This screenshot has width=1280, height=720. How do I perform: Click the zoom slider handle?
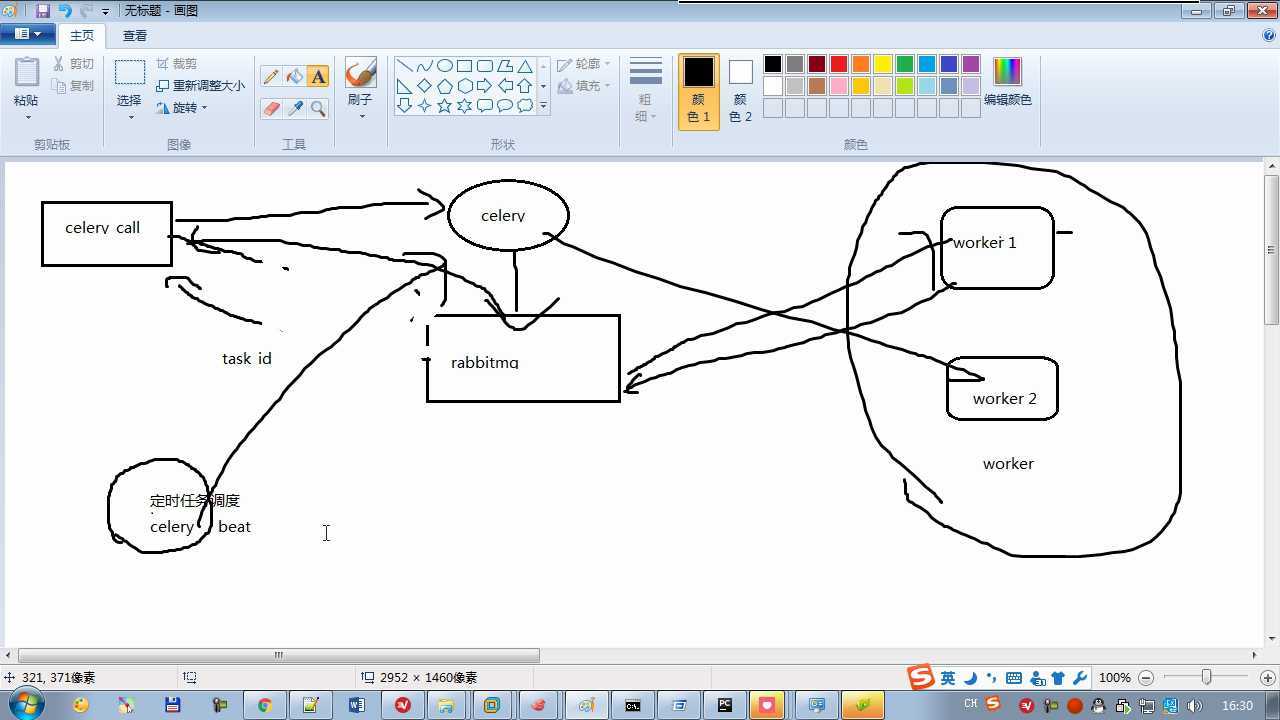pyautogui.click(x=1207, y=678)
